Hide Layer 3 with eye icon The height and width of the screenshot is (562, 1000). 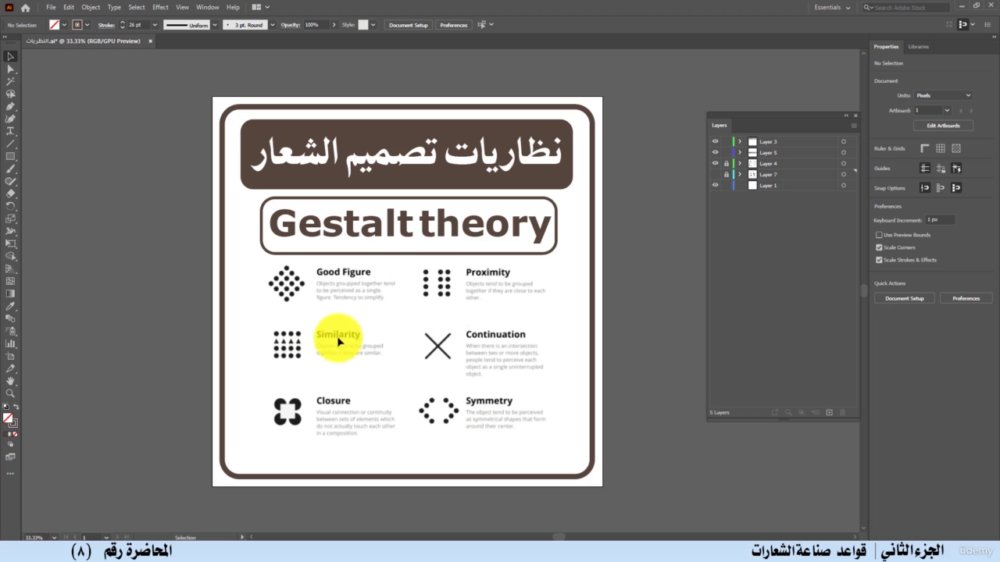click(x=715, y=142)
